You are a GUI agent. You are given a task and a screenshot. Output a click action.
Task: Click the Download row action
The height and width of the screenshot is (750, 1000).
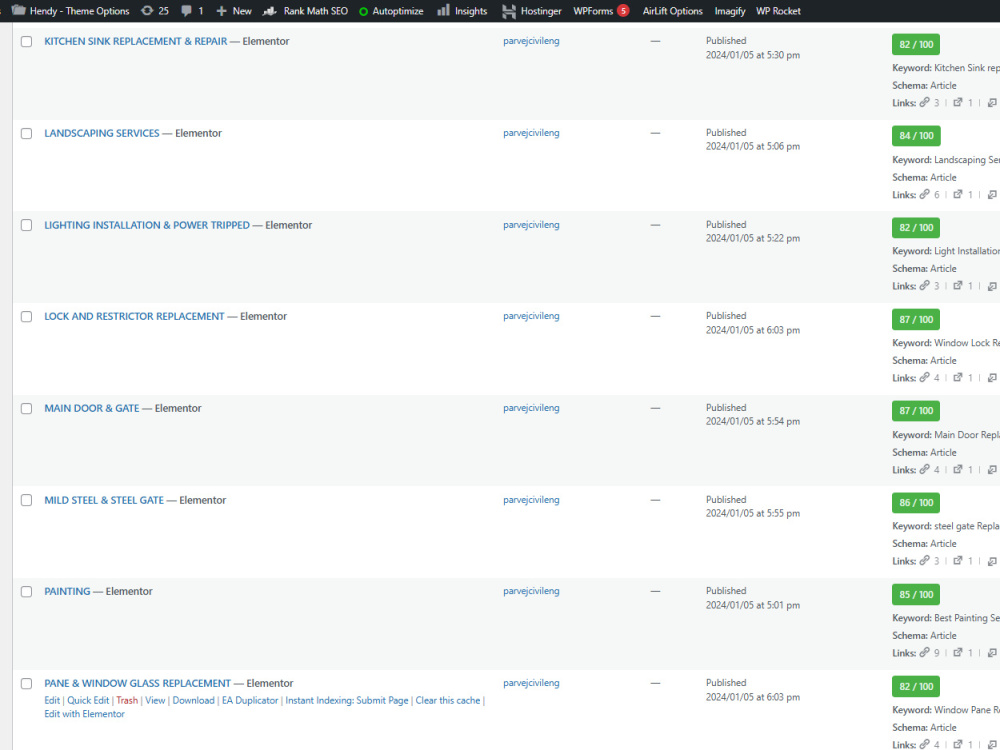pyautogui.click(x=193, y=700)
